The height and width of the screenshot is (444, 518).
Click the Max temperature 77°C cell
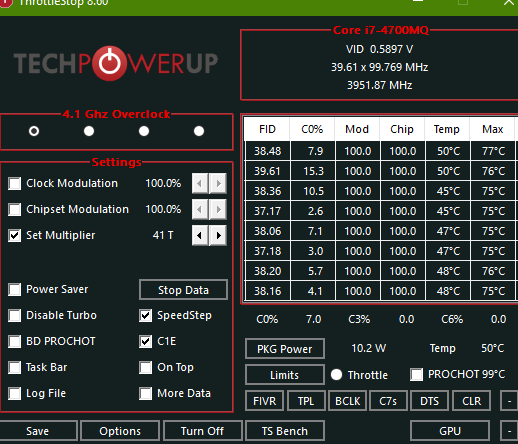tap(493, 151)
